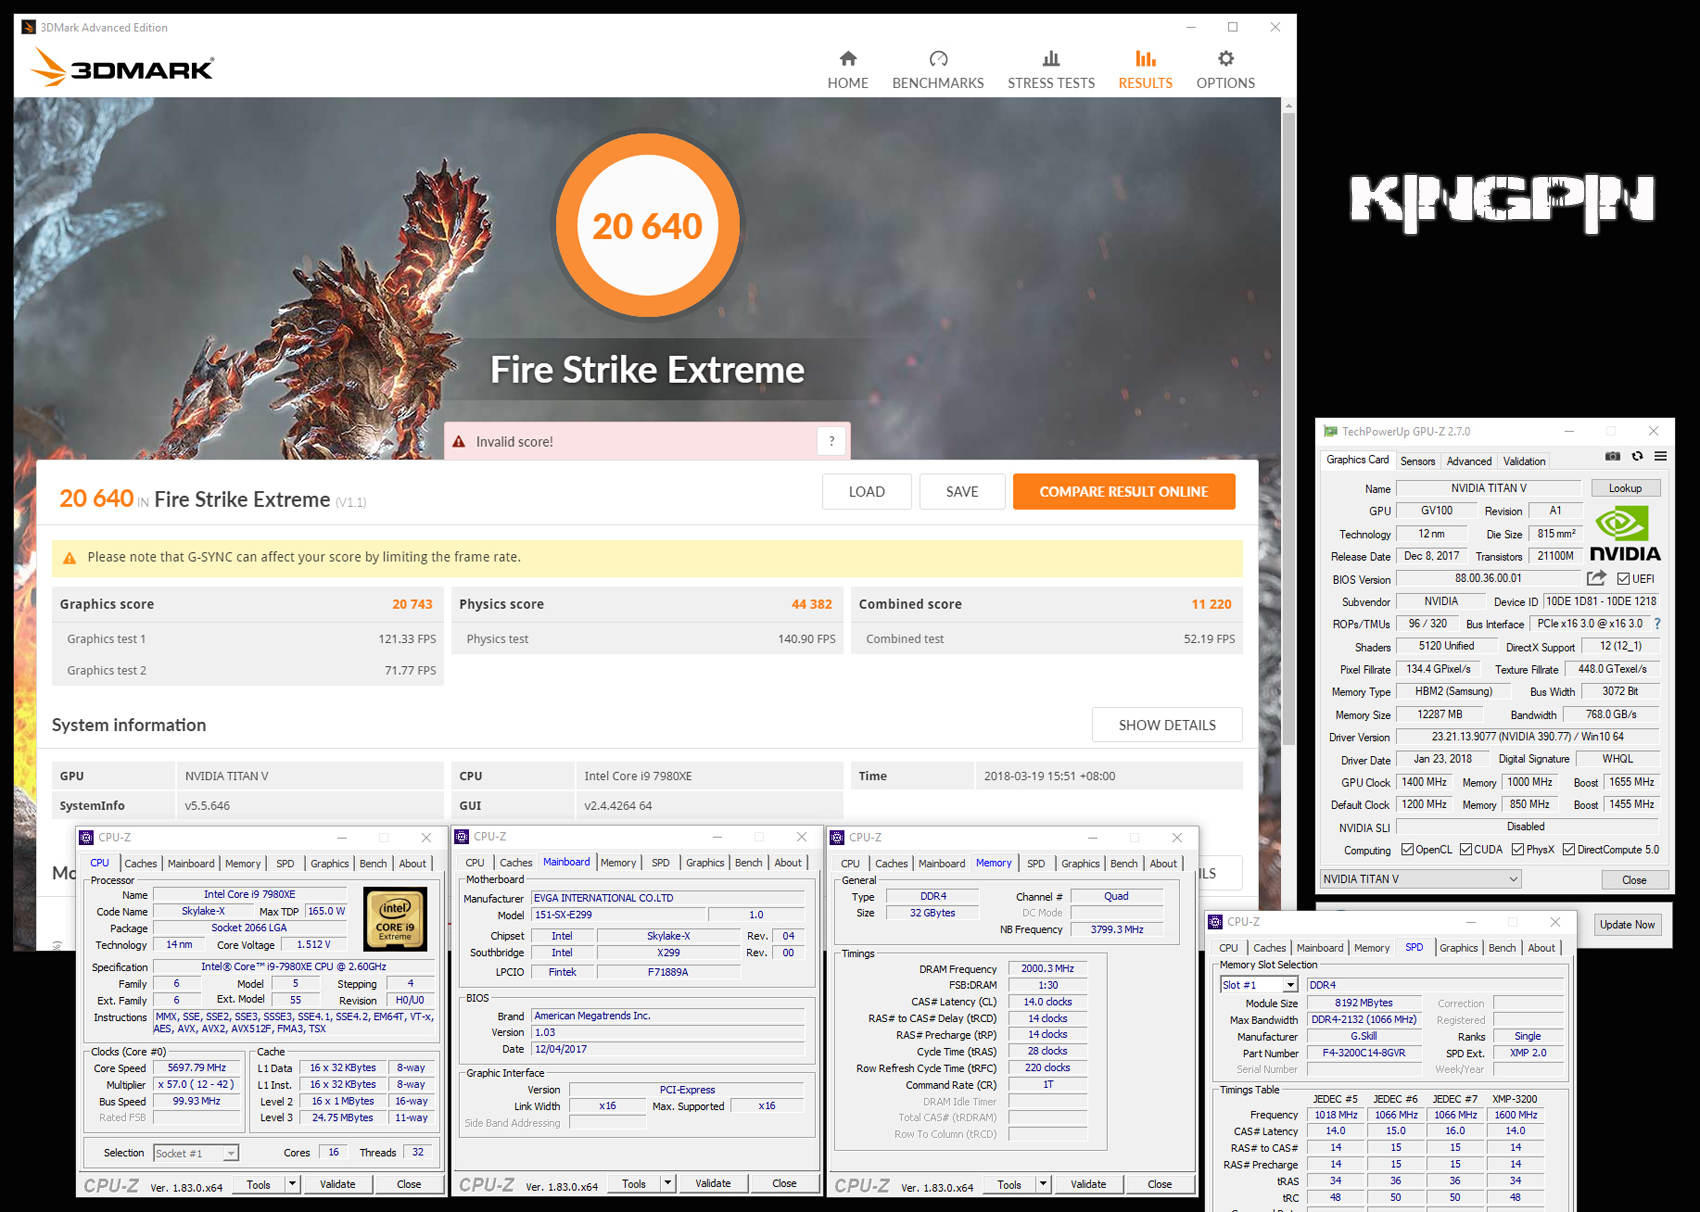Click the Lookup button in GPU-Z
This screenshot has height=1212, width=1700.
pos(1625,488)
